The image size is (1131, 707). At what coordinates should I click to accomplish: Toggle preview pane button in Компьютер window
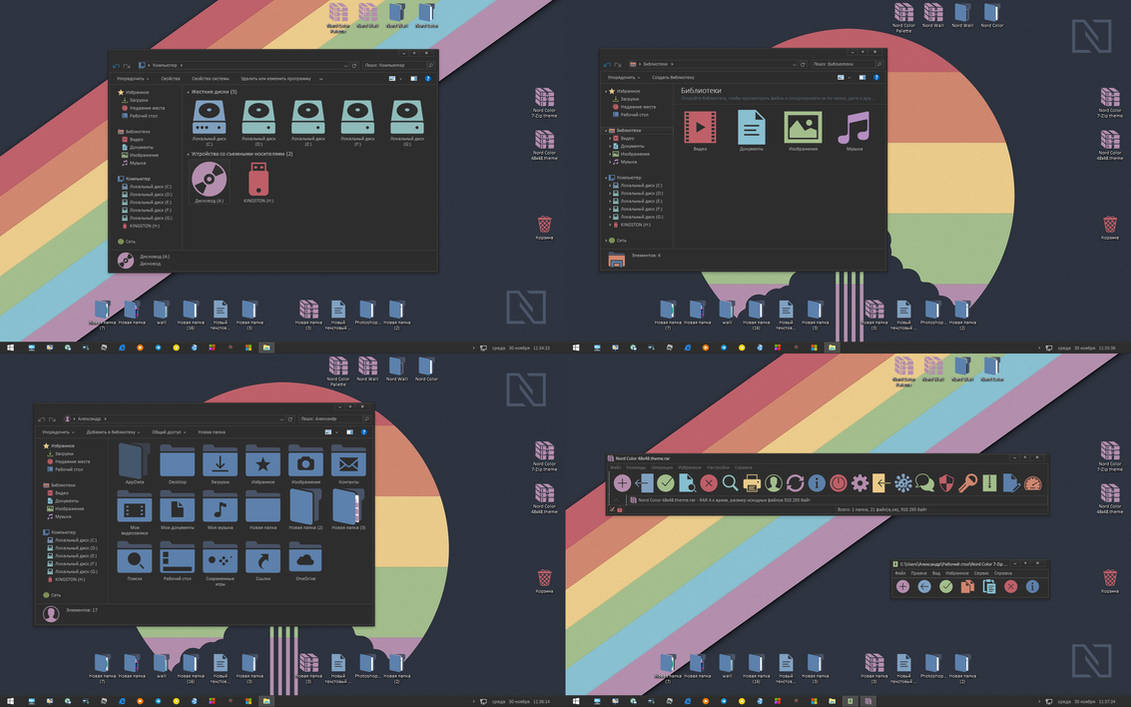pyautogui.click(x=413, y=78)
